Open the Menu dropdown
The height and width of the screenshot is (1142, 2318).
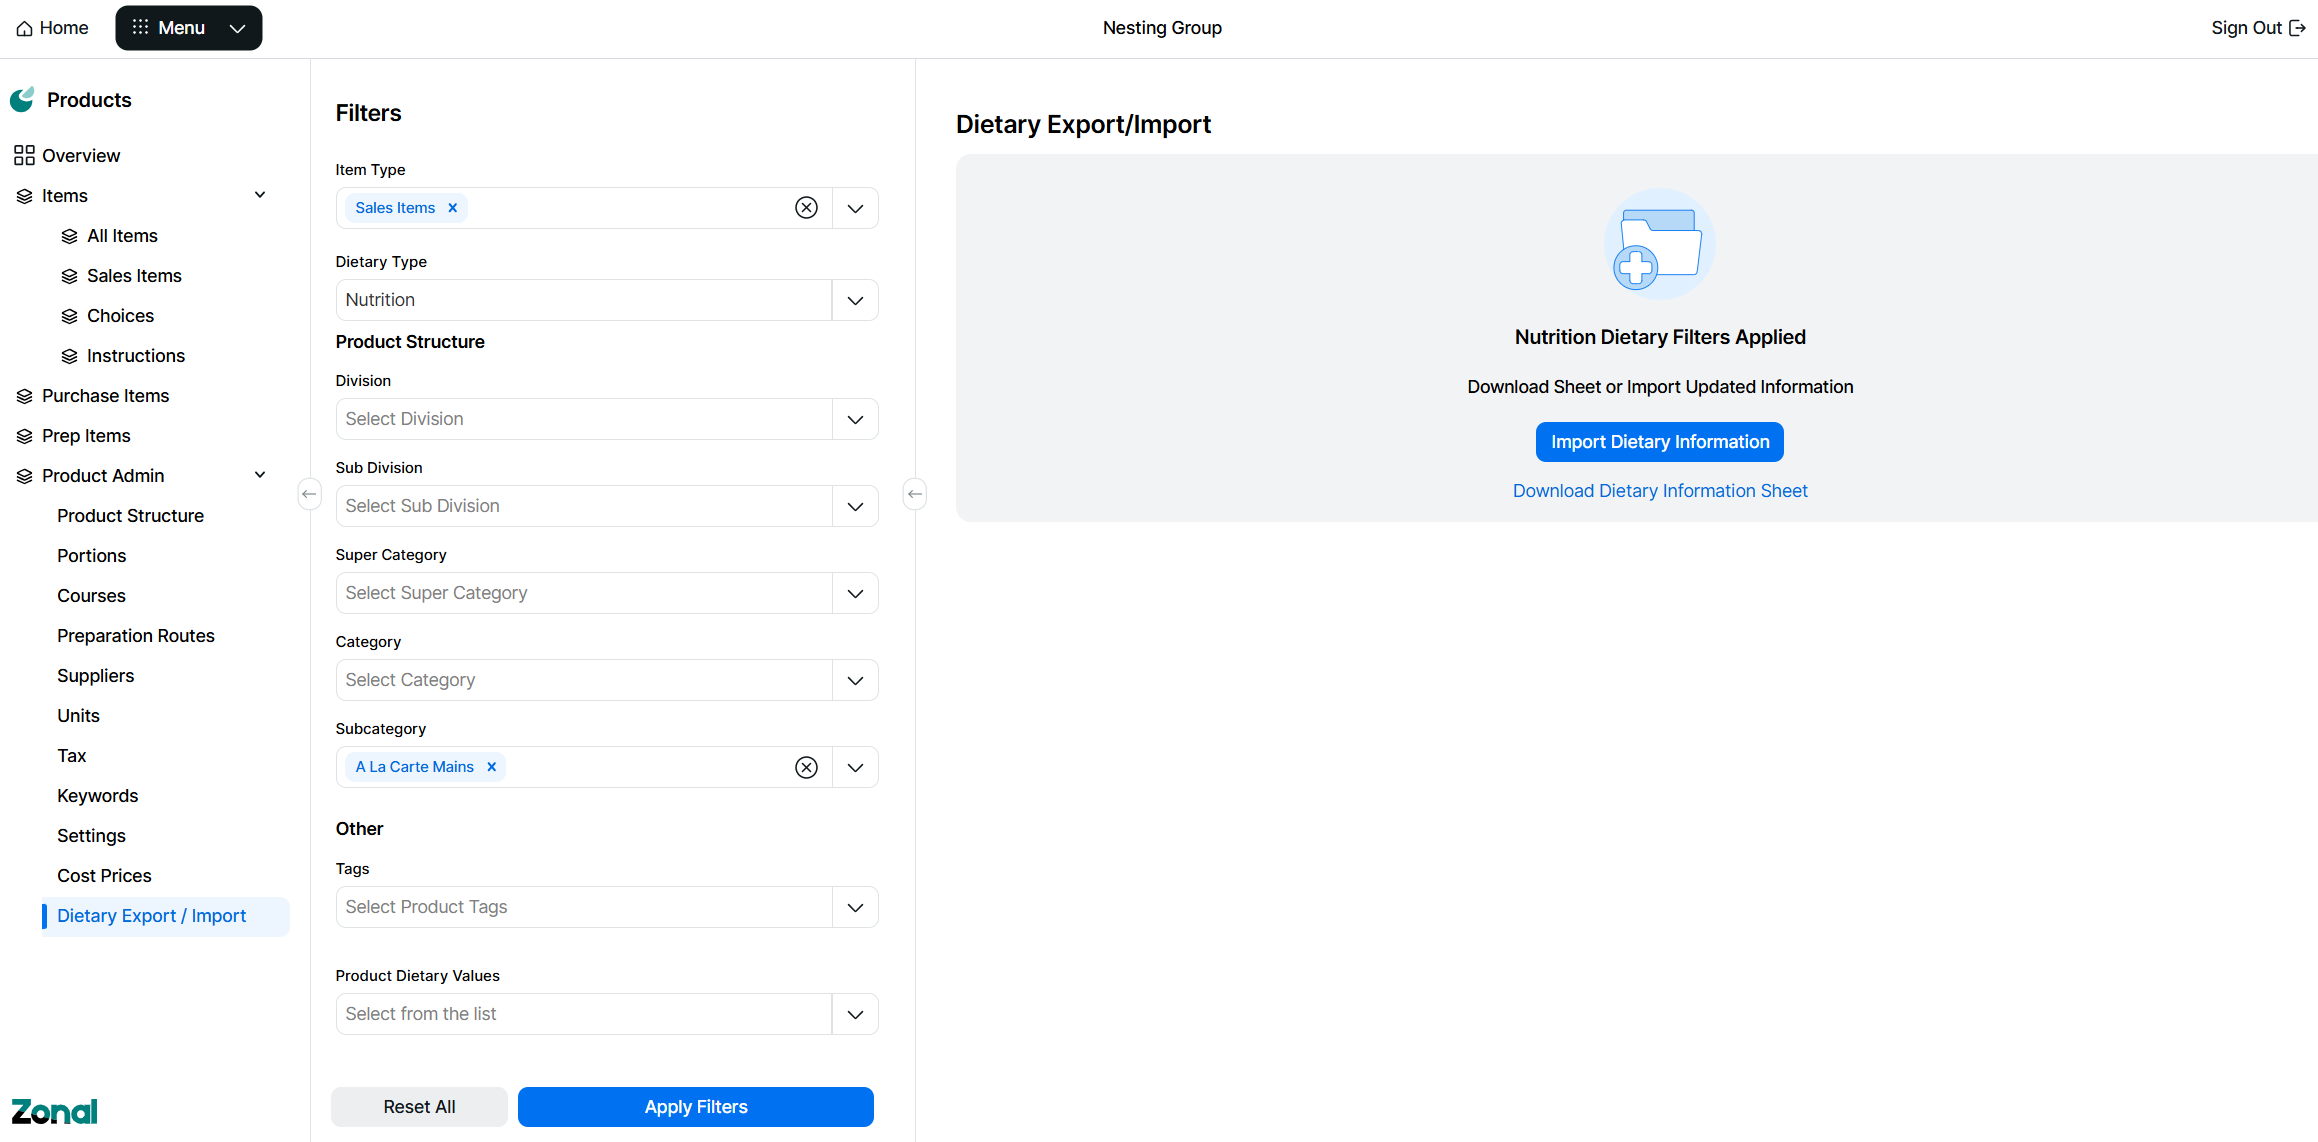tap(188, 28)
